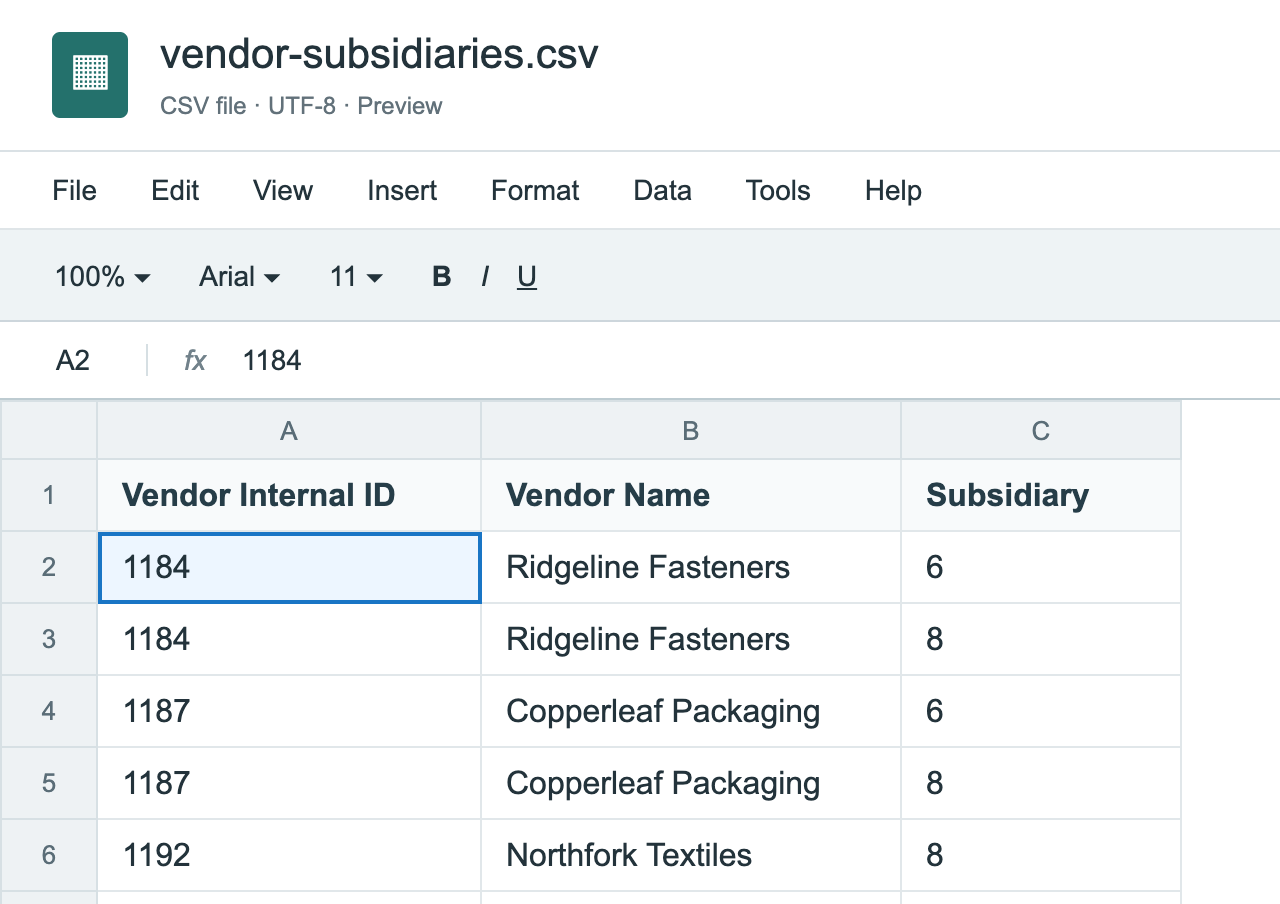1280x904 pixels.
Task: Toggle underline formatting
Action: (527, 276)
